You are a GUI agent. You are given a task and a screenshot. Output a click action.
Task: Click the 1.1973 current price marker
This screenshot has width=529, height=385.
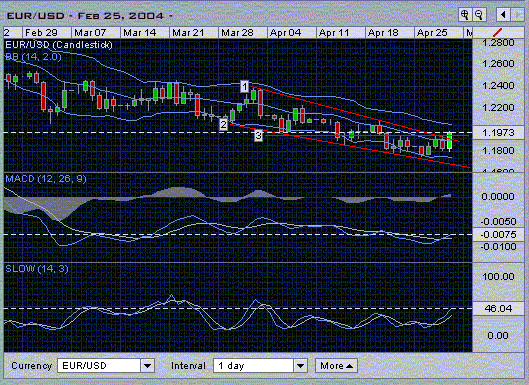[x=498, y=133]
